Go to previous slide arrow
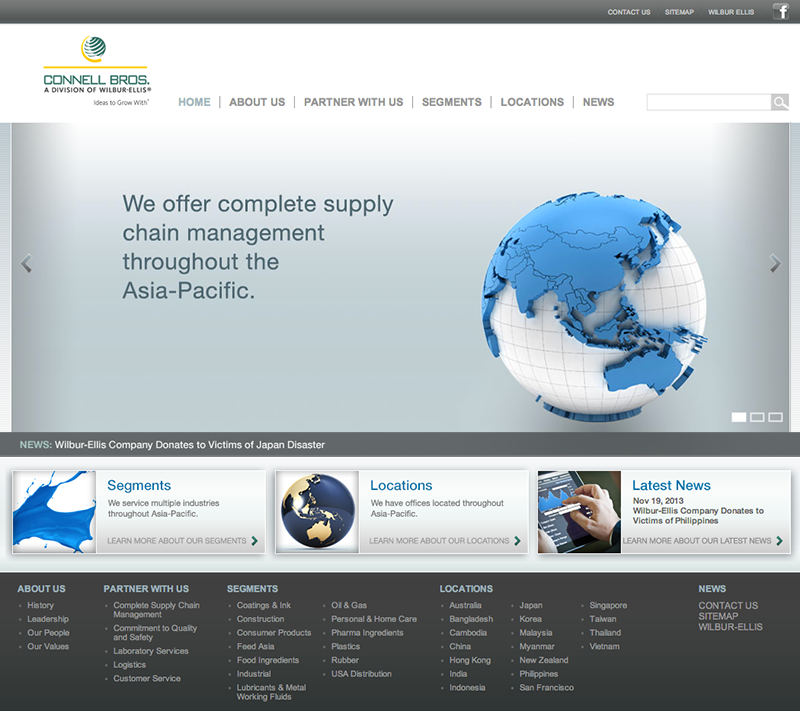 click(x=26, y=263)
